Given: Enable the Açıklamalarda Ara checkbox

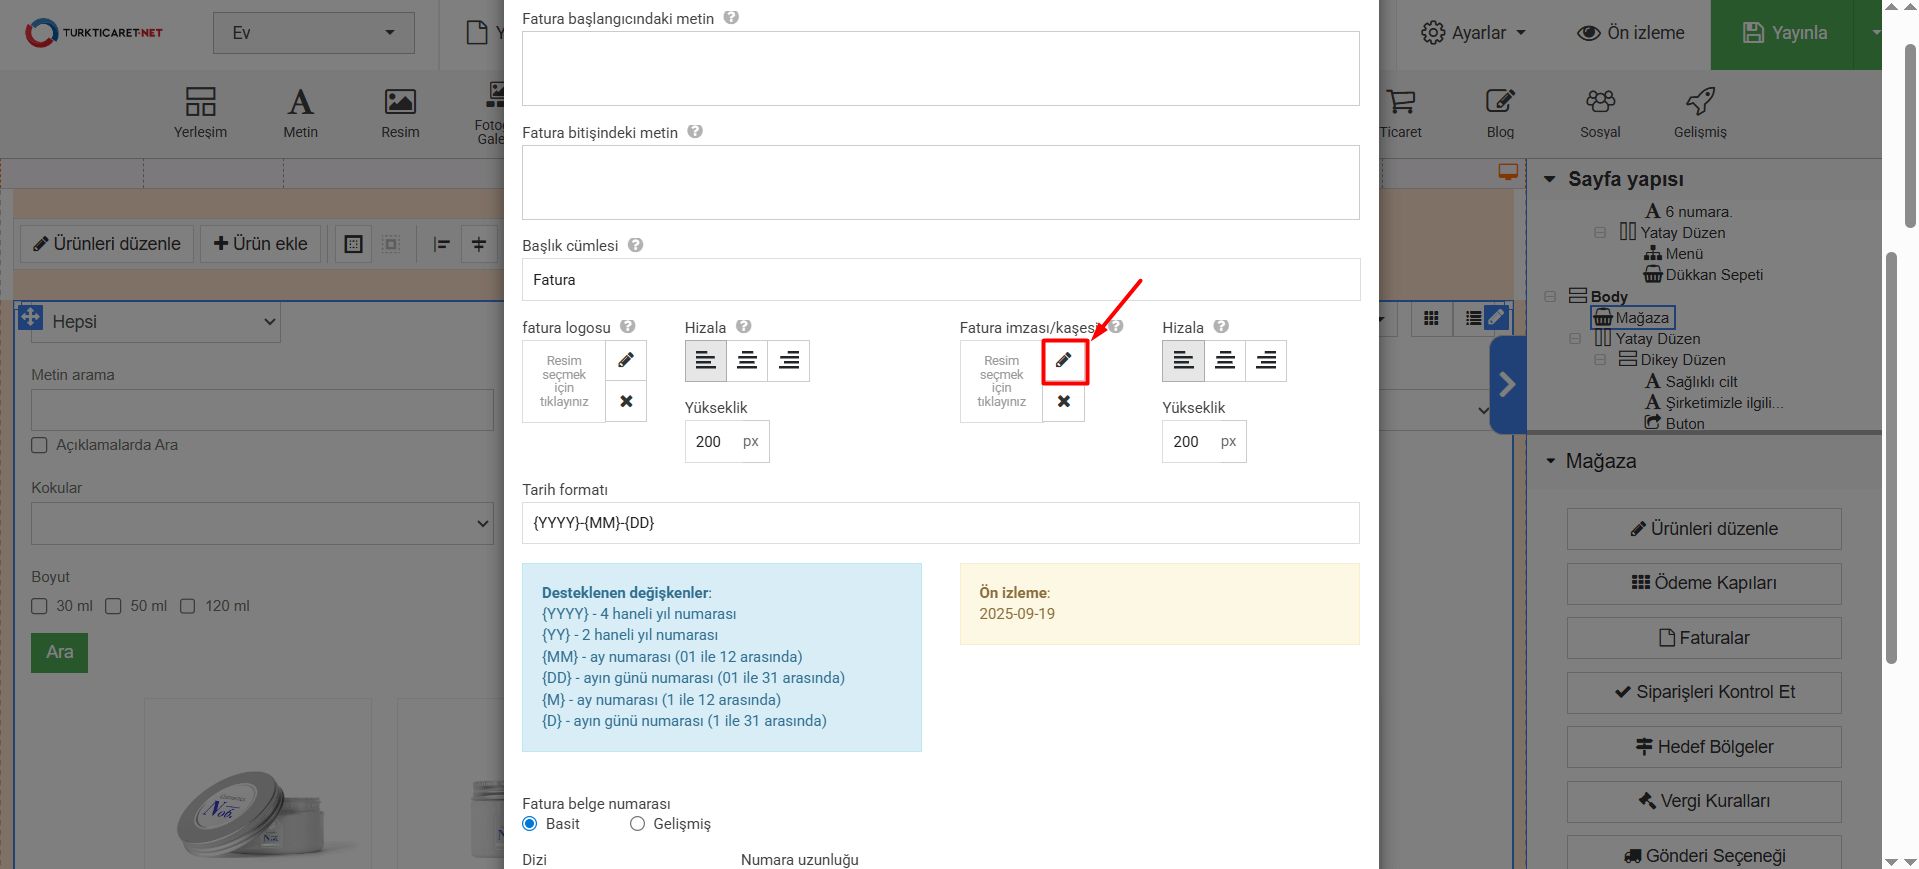Looking at the screenshot, I should (40, 446).
